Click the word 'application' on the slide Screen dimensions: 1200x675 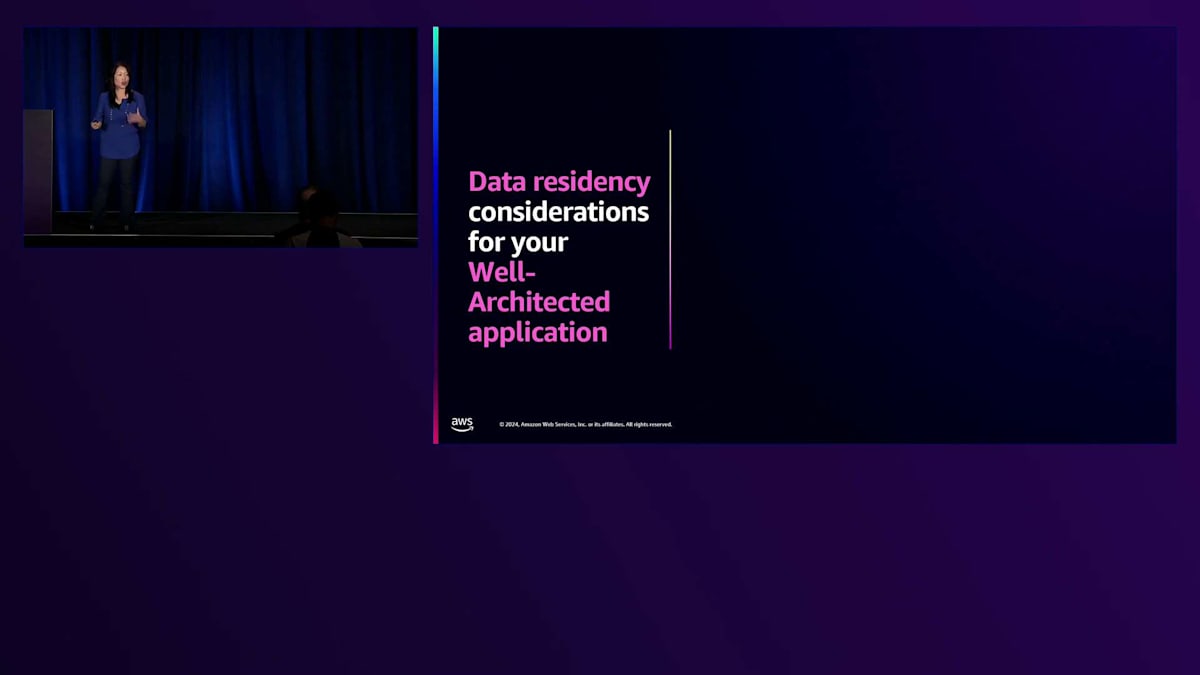pyautogui.click(x=537, y=333)
